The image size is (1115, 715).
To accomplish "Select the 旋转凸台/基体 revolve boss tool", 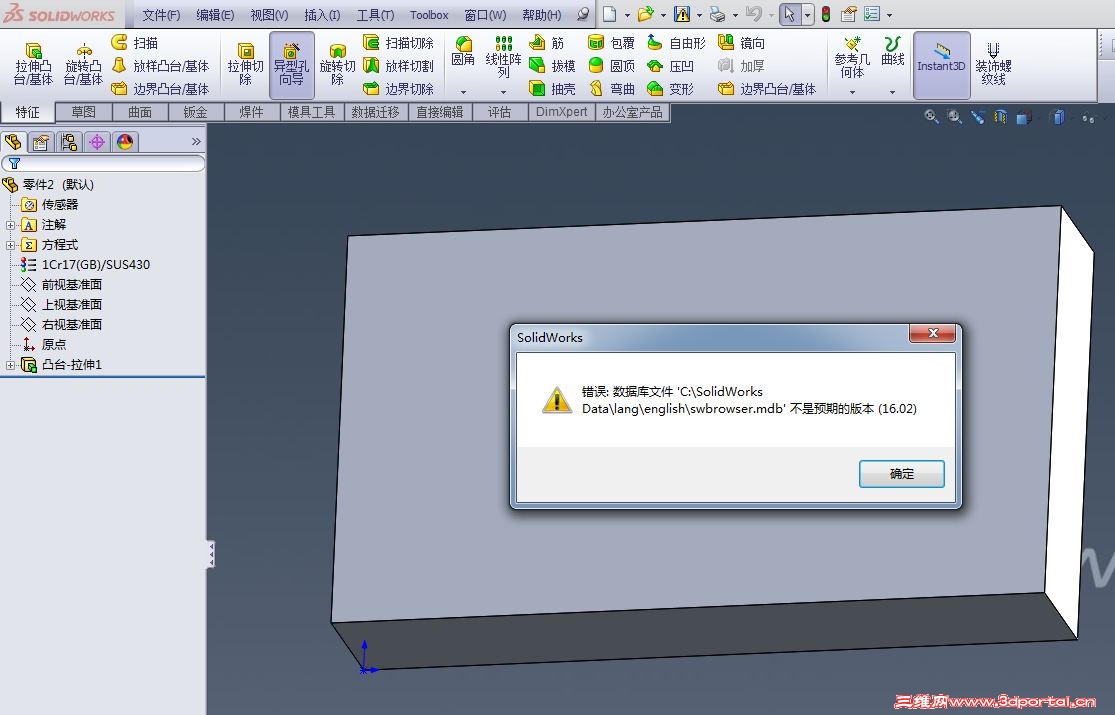I will [x=83, y=65].
